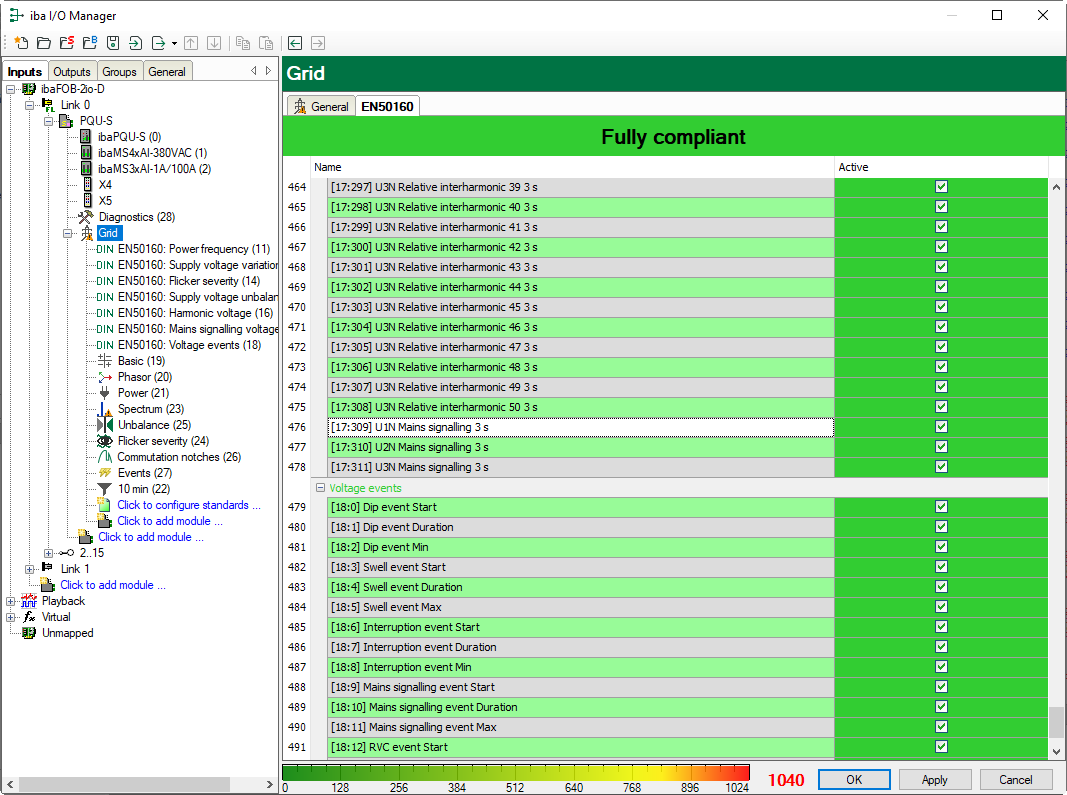
Task: Click the 'Click to configure standards' link
Action: tap(188, 505)
